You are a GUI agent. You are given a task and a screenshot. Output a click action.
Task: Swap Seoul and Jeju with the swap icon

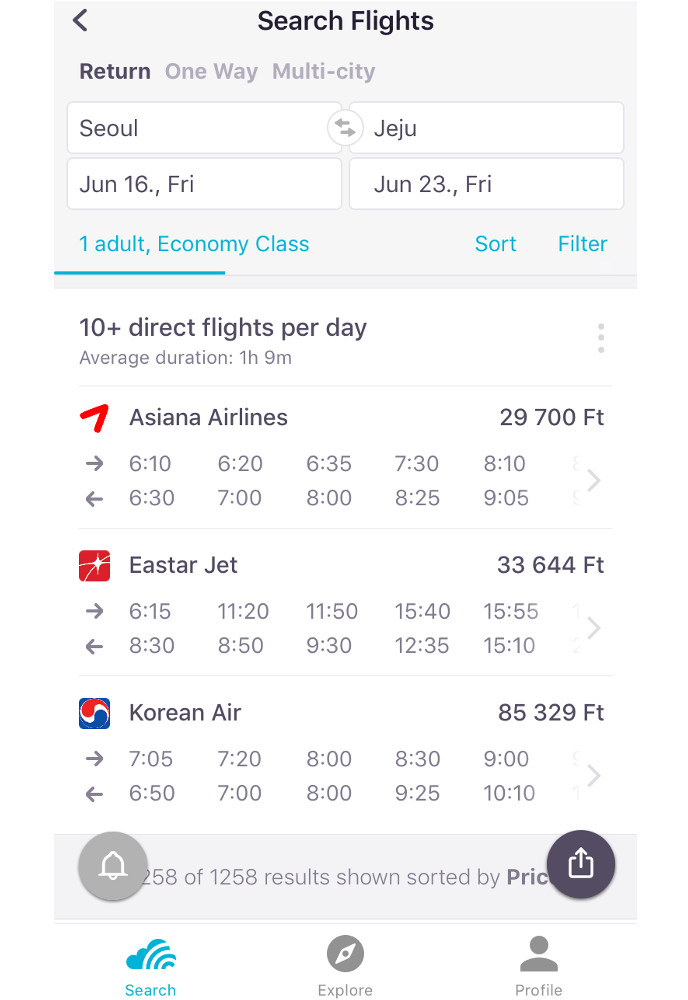coord(346,128)
